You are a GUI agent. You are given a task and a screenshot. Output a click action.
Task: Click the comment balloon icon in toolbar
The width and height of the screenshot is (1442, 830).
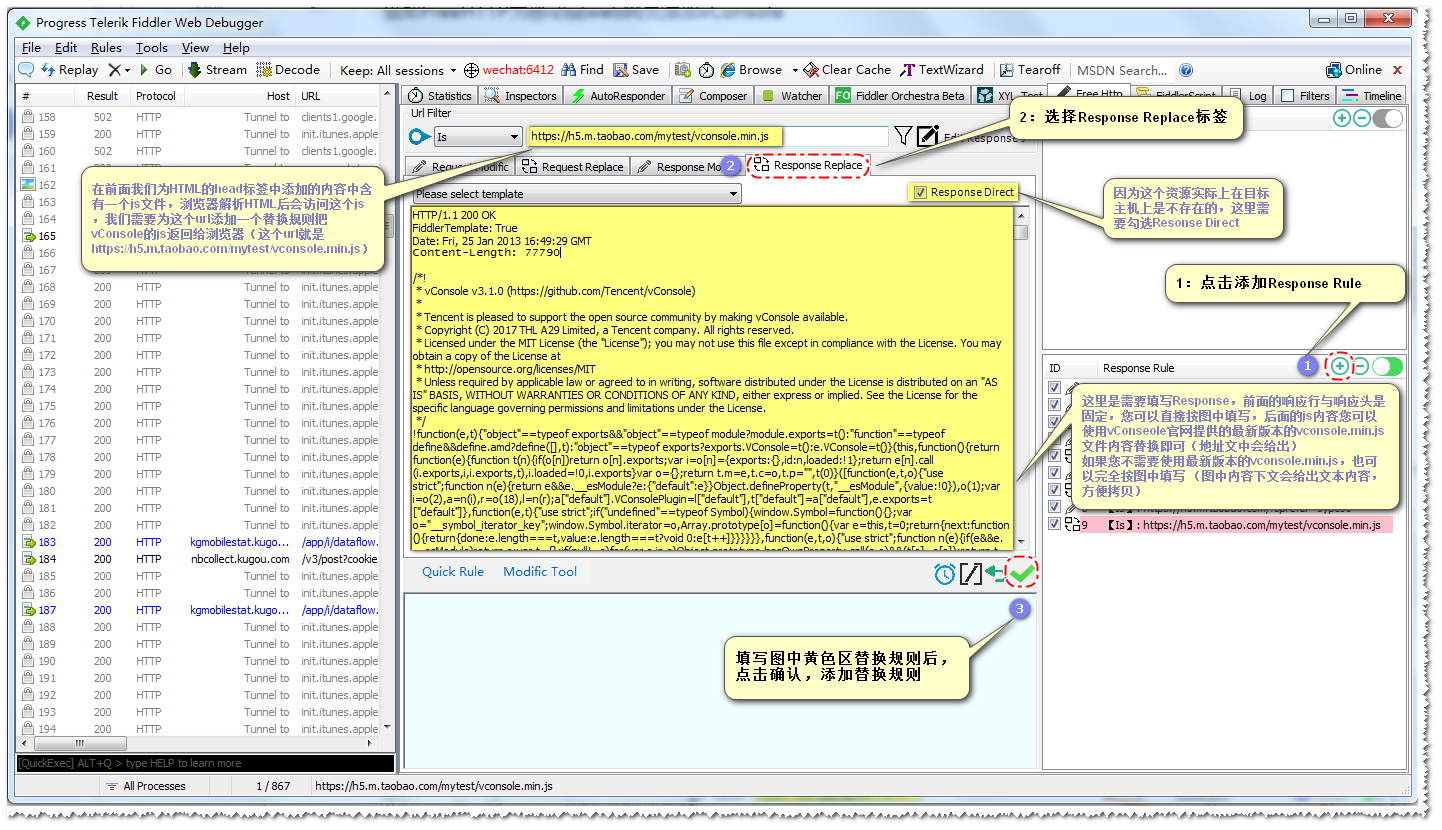click(26, 70)
